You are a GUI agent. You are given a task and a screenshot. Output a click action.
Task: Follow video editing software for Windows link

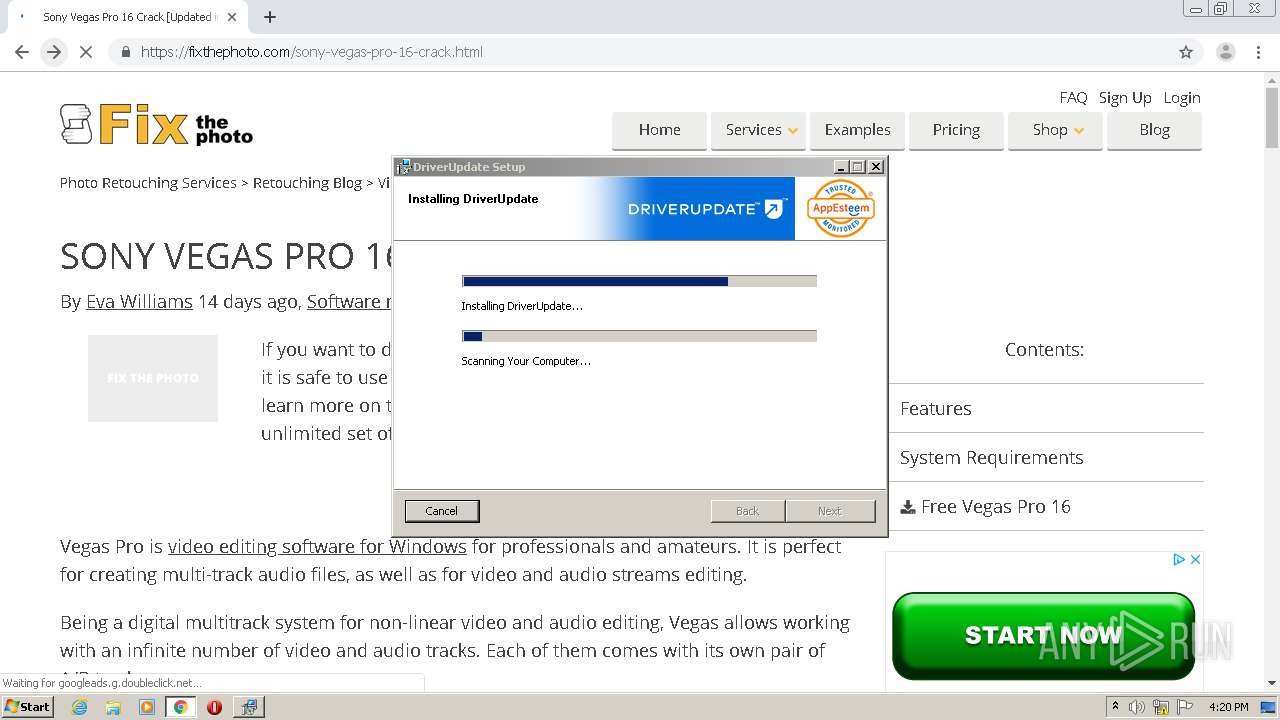[x=317, y=547]
